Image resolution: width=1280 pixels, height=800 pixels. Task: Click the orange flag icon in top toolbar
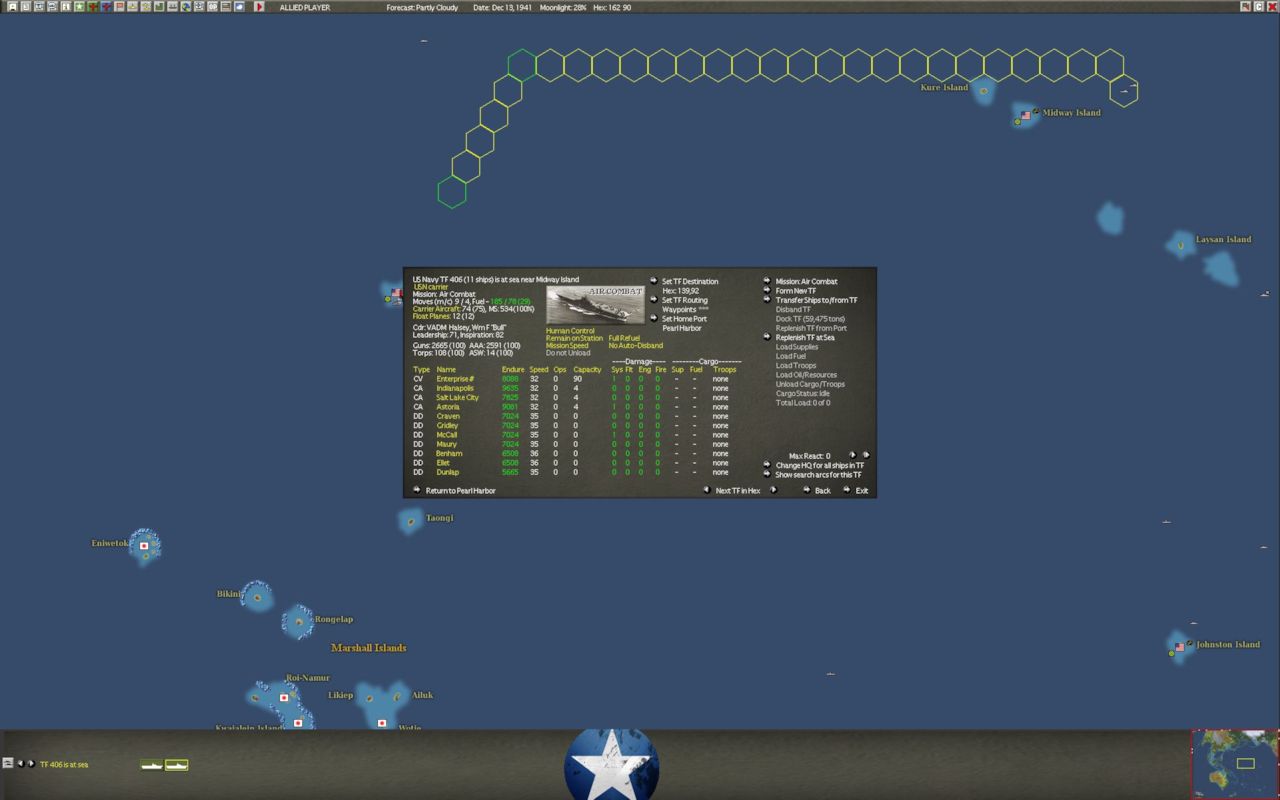point(119,7)
